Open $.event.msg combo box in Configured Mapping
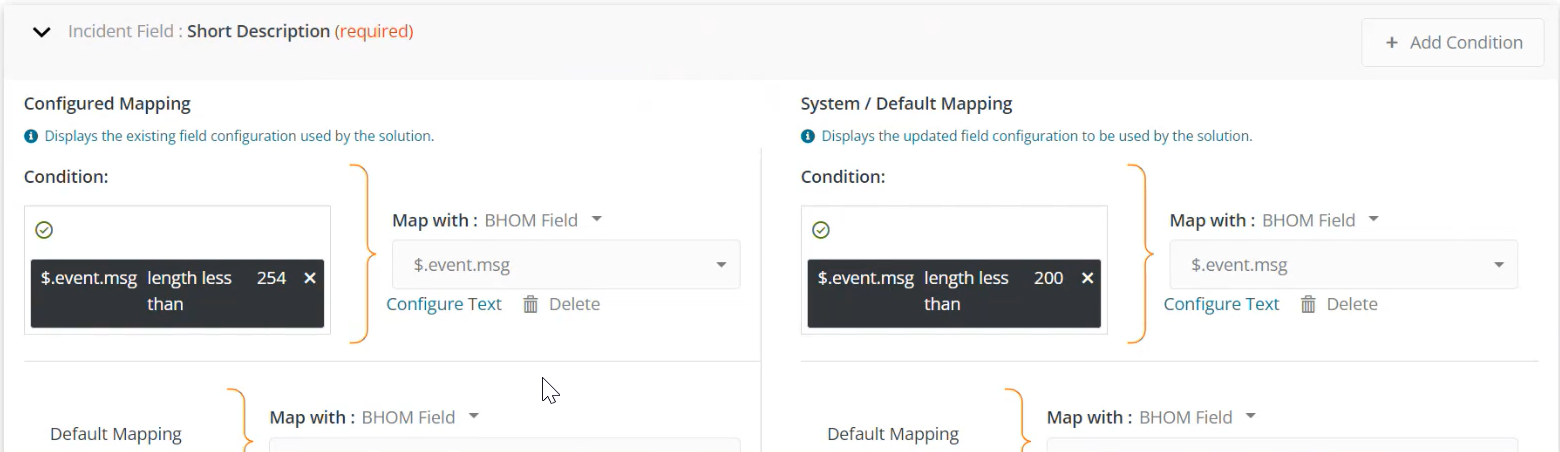This screenshot has height=452, width=1560. coord(566,265)
